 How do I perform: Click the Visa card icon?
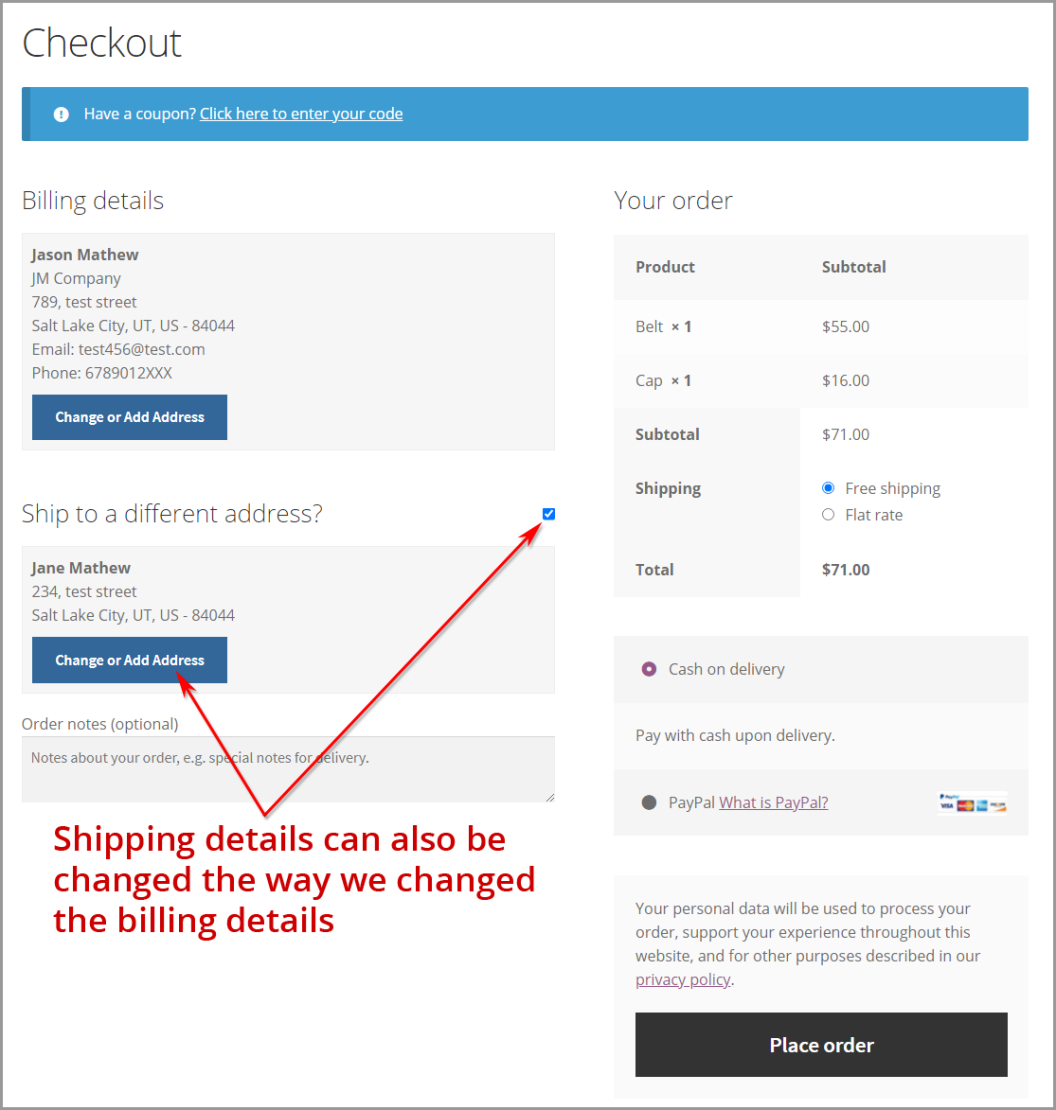946,806
